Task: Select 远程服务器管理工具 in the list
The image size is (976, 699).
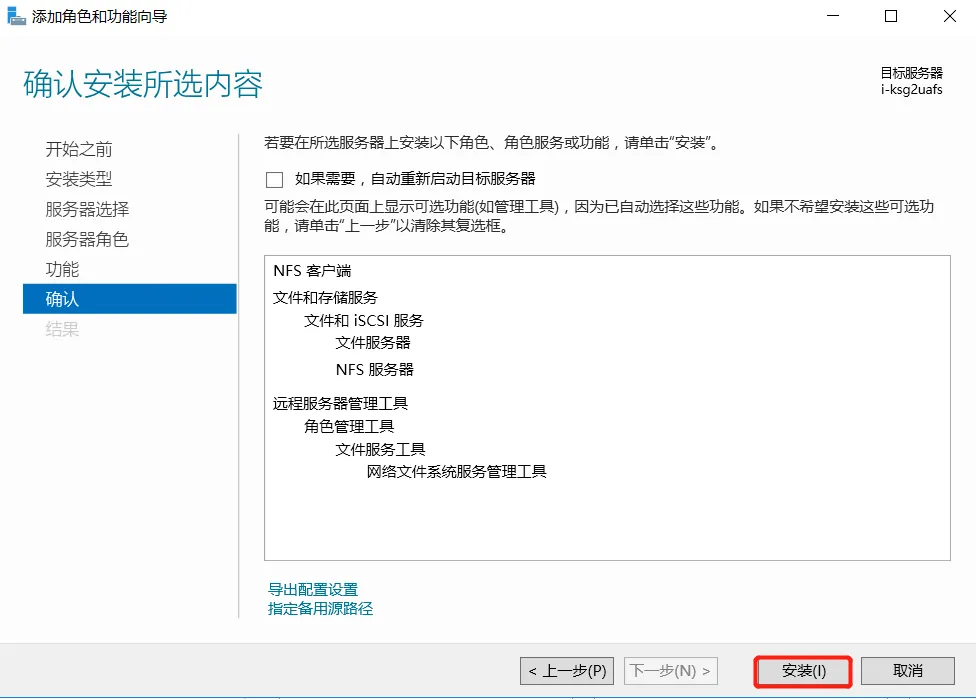Action: coord(340,404)
